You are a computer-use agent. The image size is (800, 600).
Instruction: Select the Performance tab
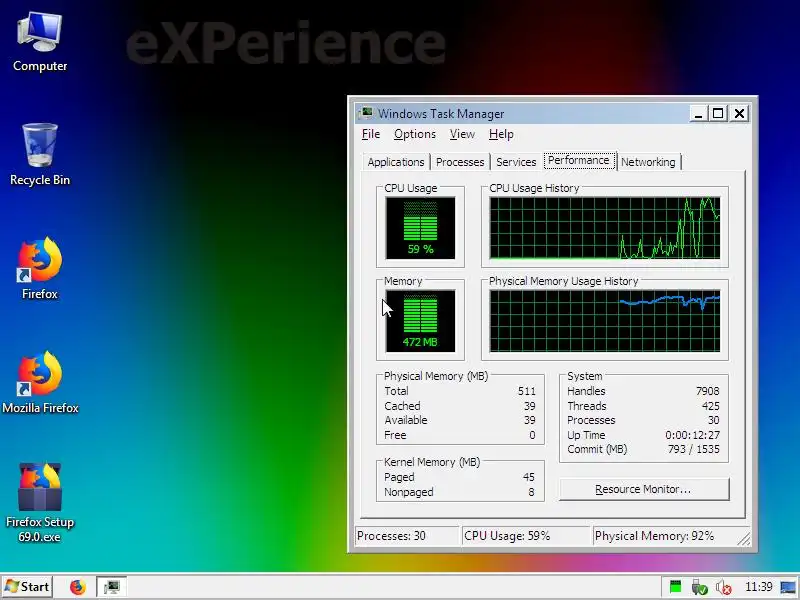tap(579, 160)
